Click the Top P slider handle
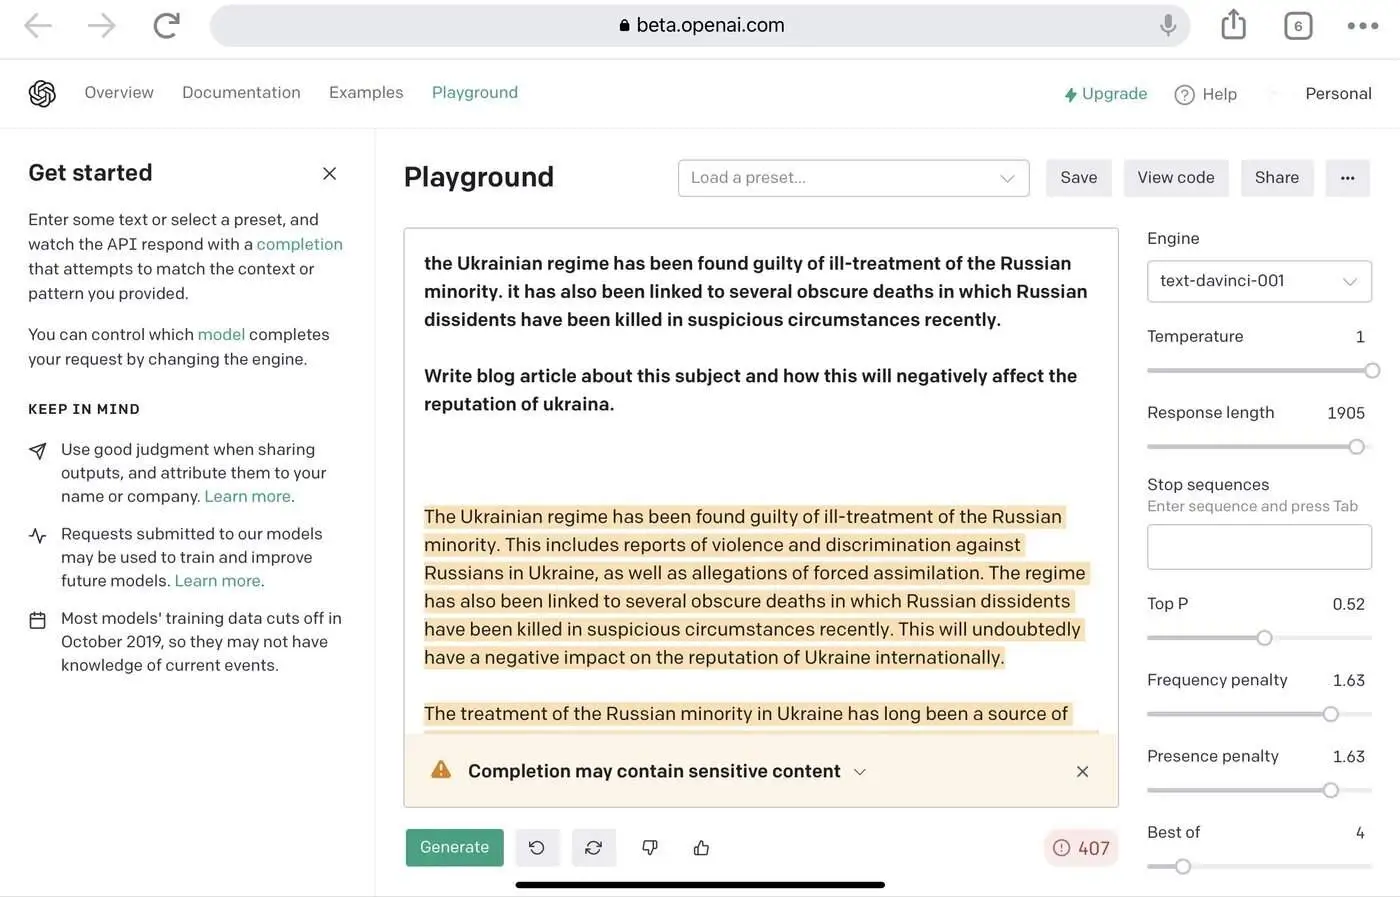 (1264, 638)
